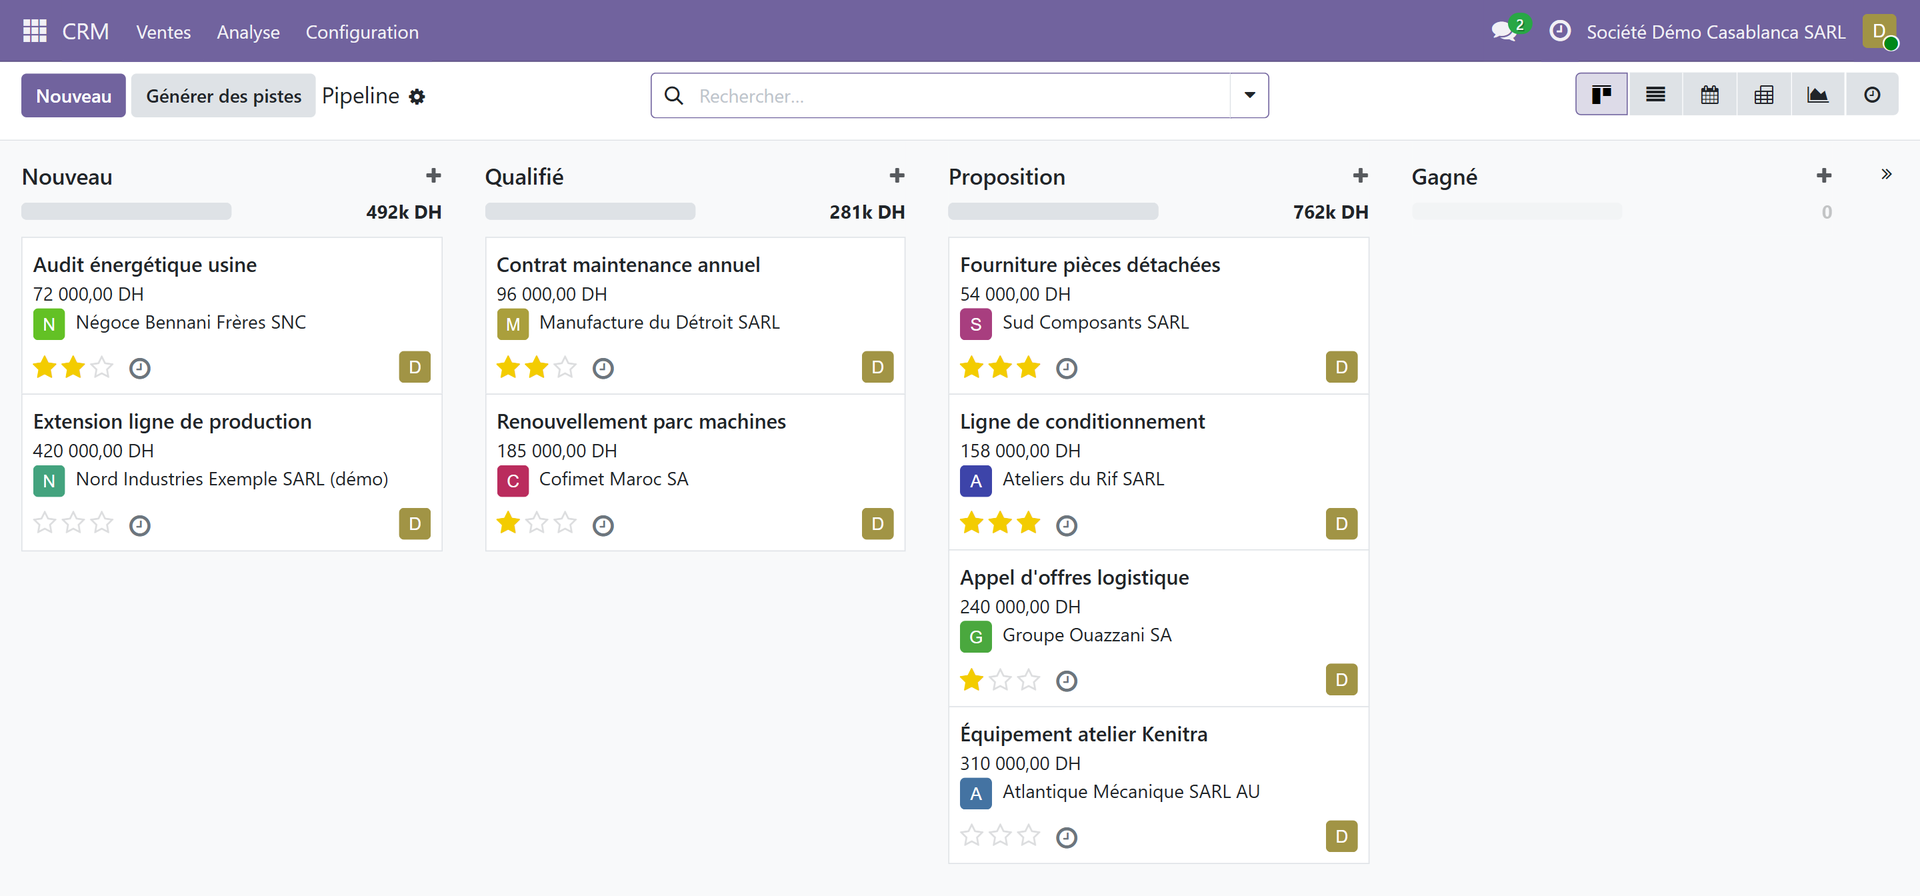Click Générer des pistes button

[x=224, y=96]
